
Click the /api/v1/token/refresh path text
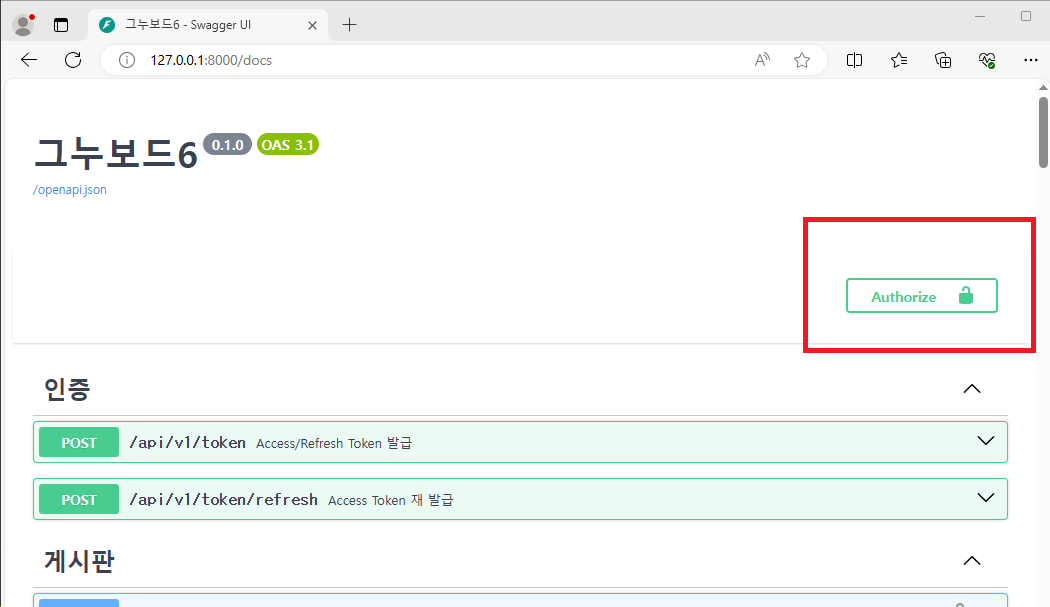(223, 499)
